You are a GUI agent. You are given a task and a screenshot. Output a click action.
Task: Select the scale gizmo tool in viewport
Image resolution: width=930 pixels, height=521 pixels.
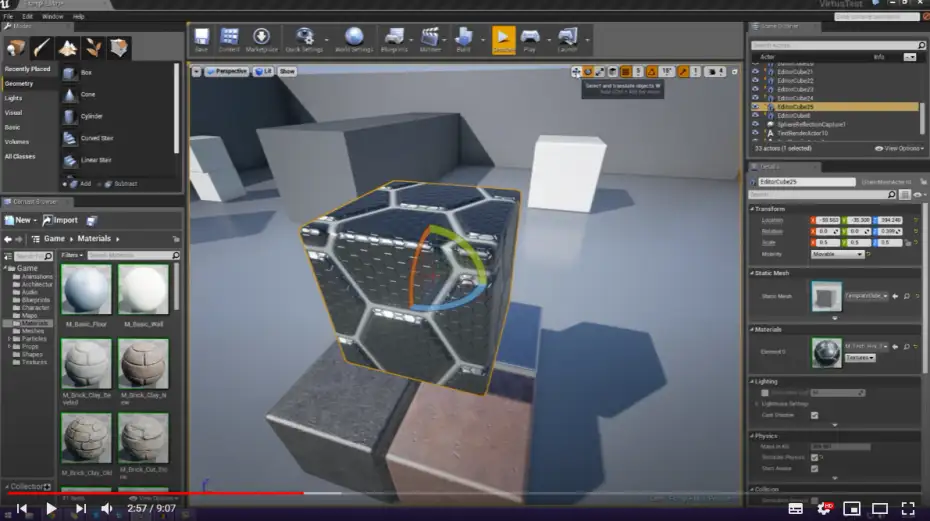(600, 72)
